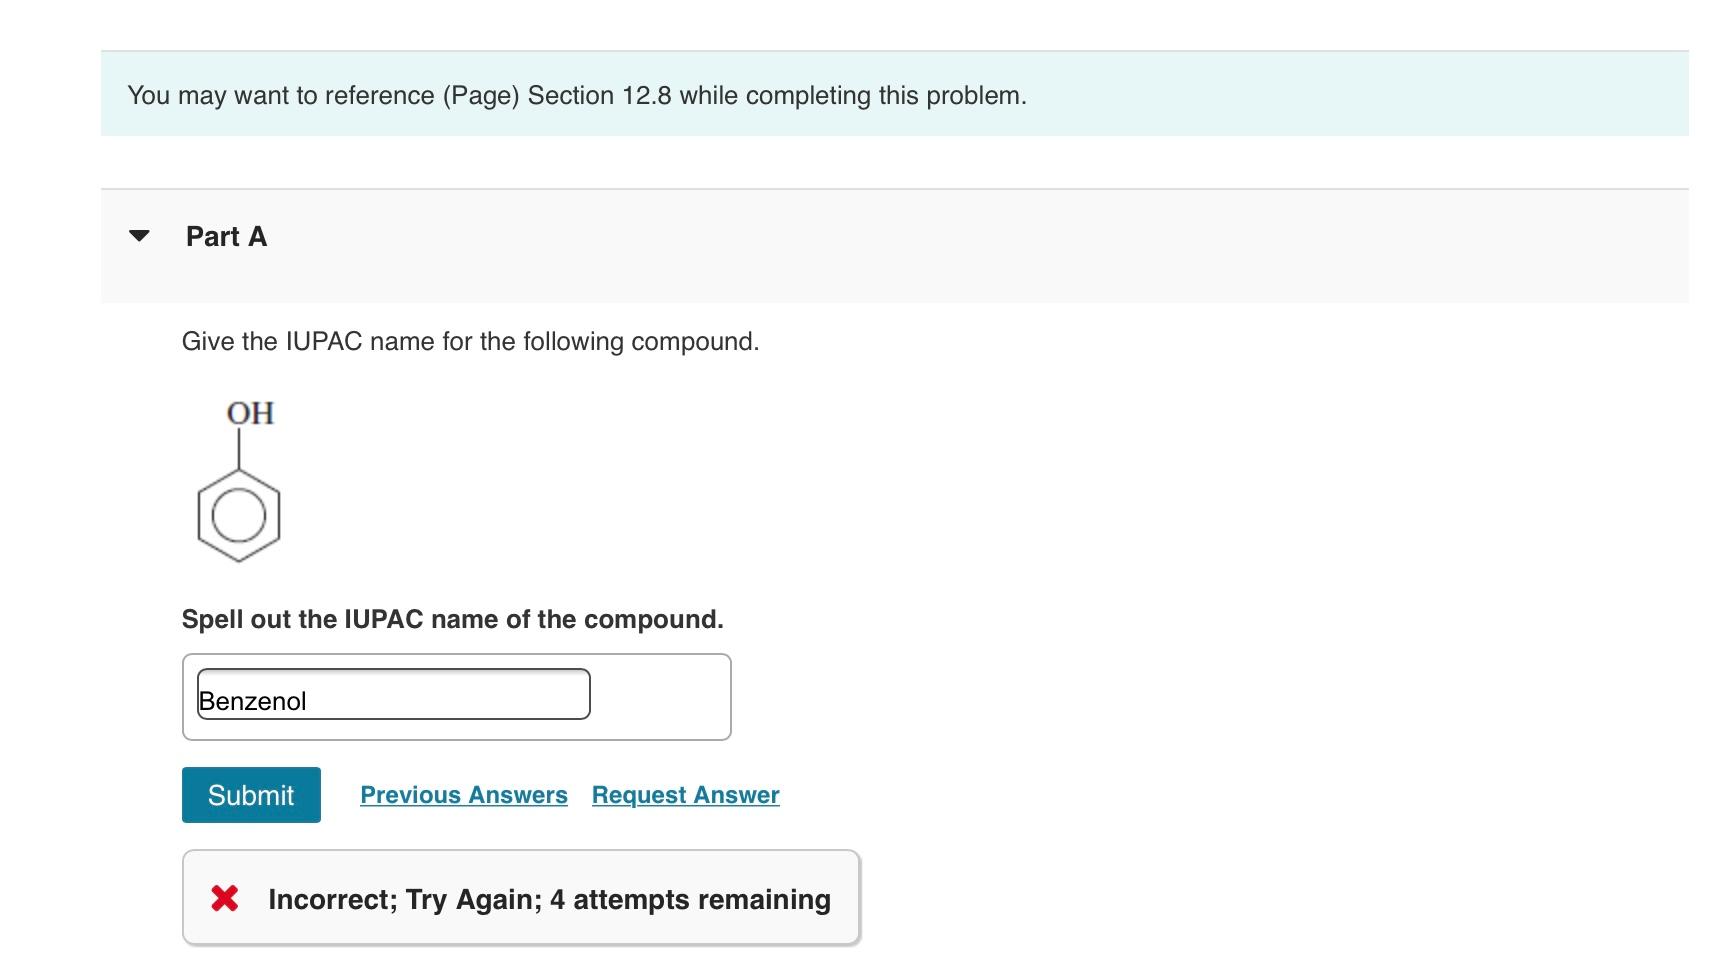Click the Give the IUPAC name instruction text

(470, 341)
